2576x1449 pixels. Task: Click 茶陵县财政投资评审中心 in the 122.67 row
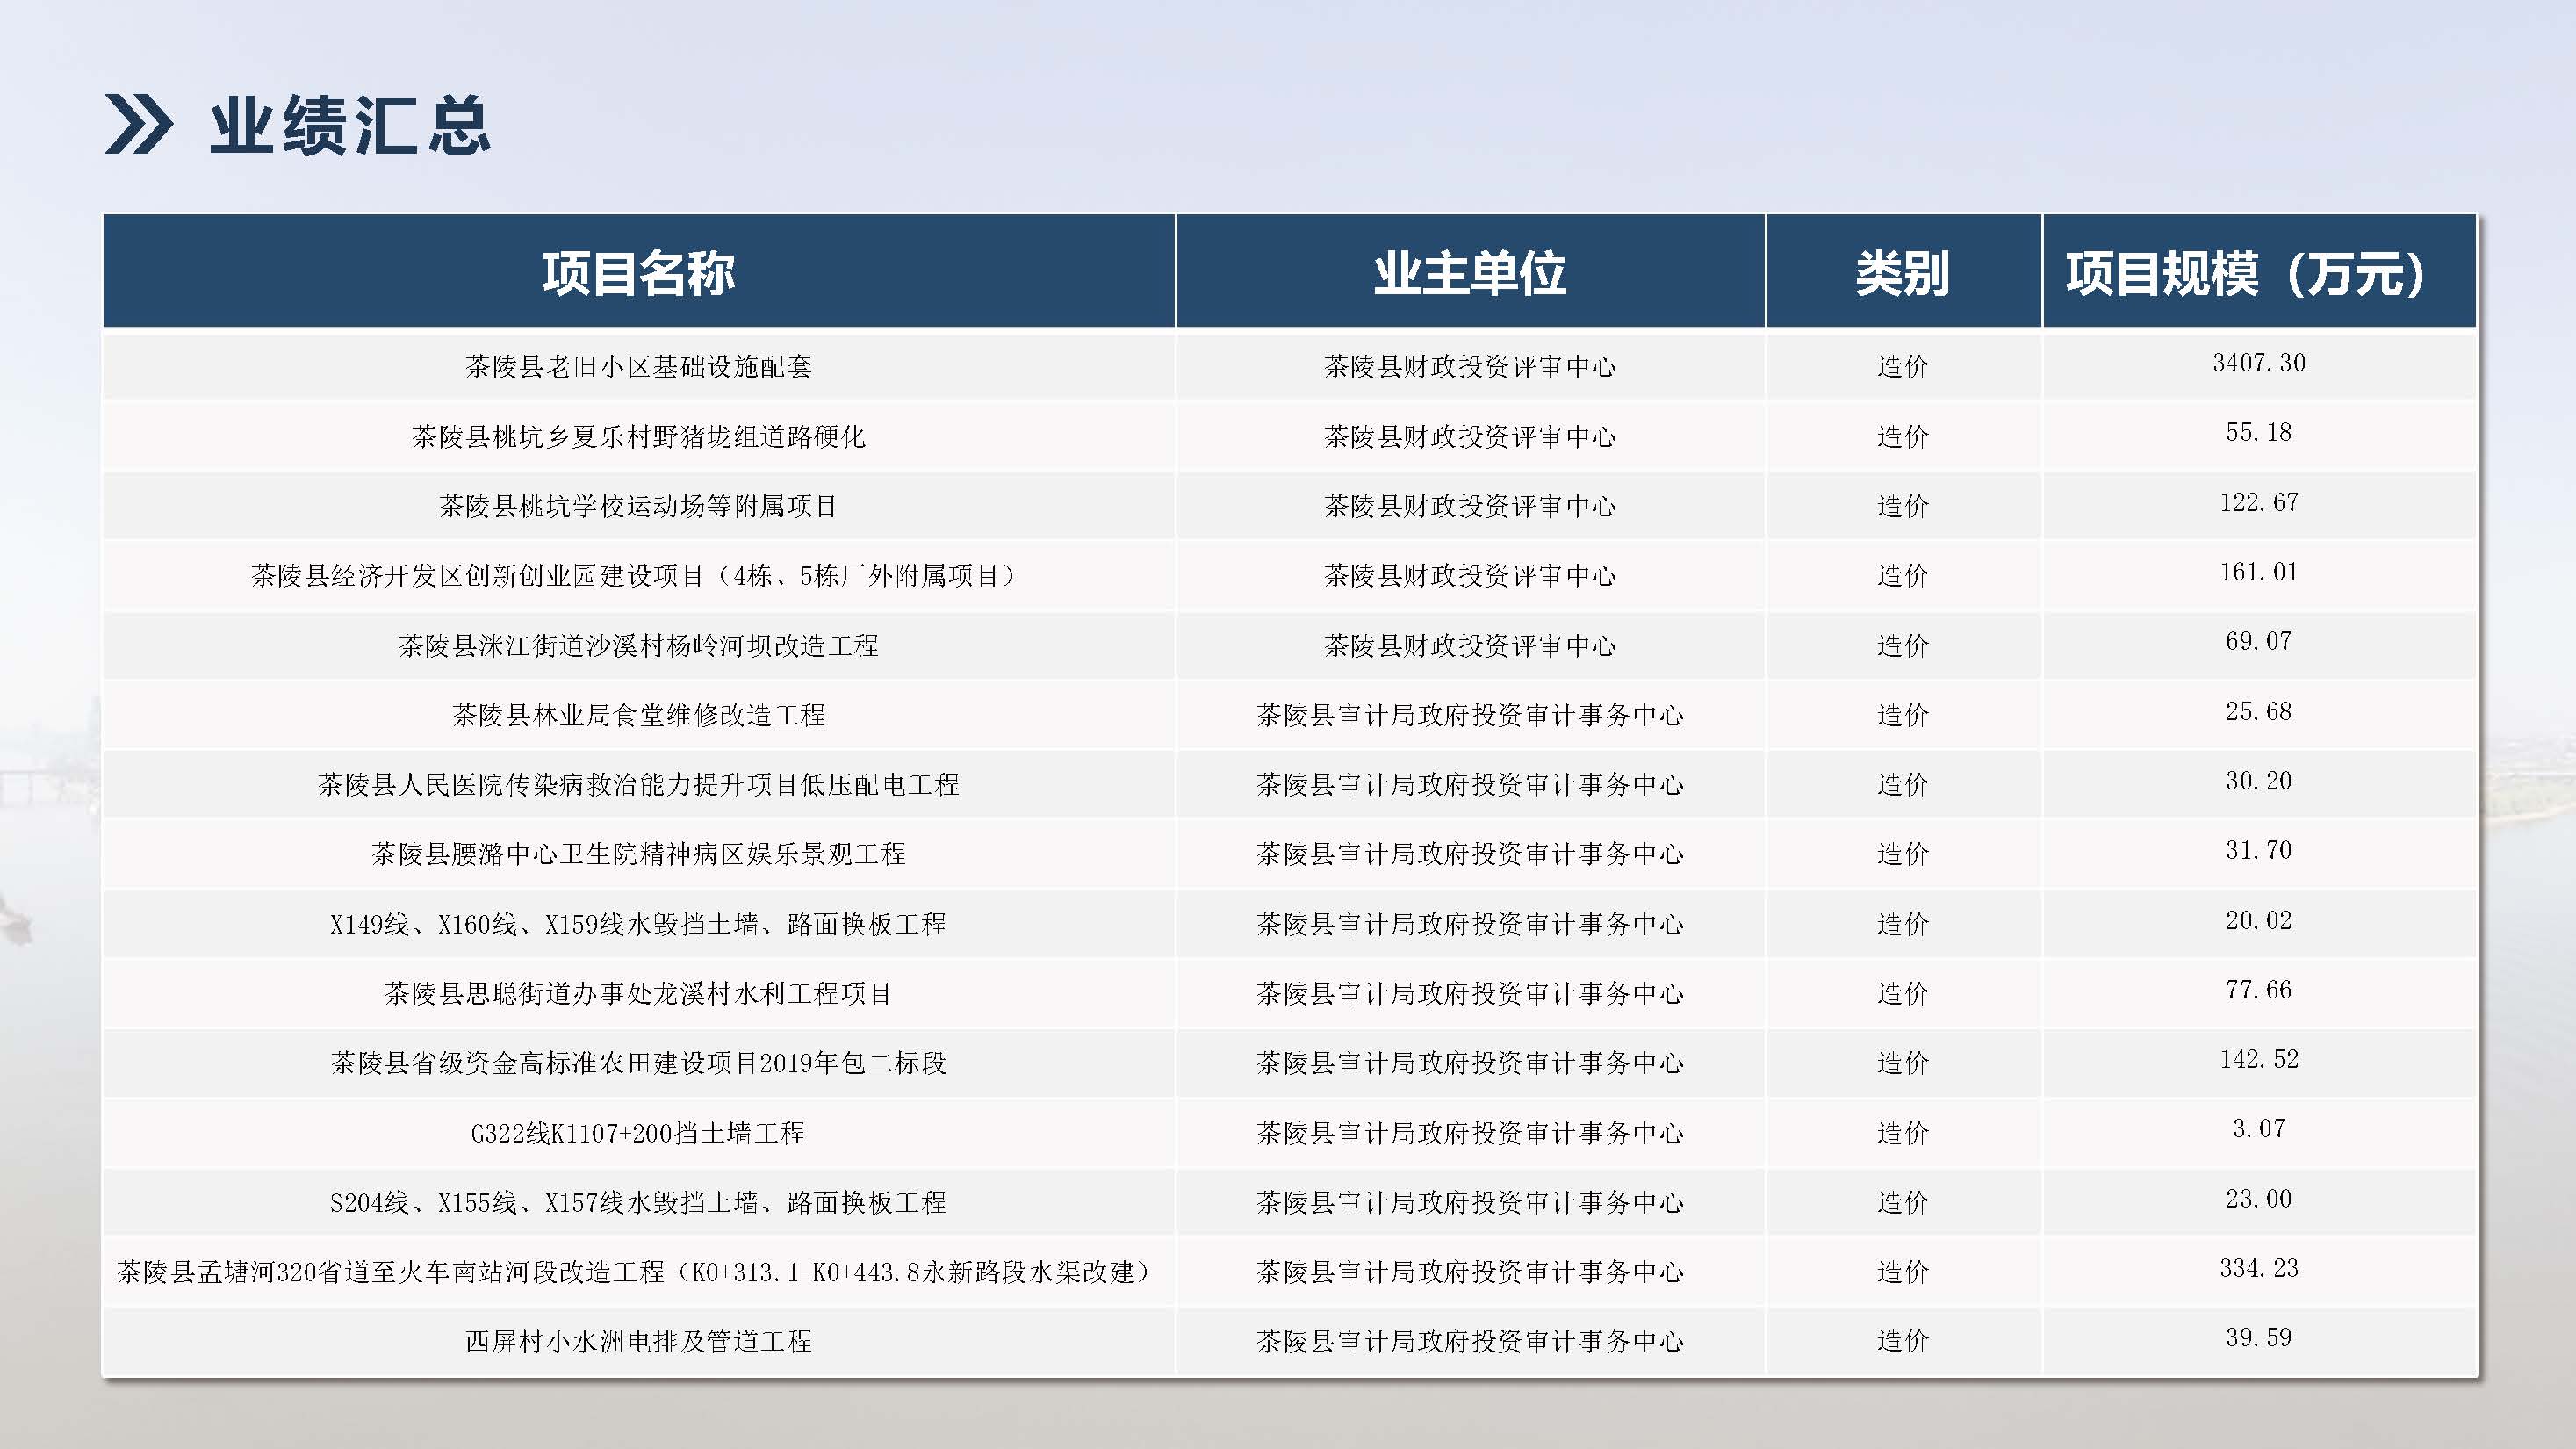(1470, 506)
